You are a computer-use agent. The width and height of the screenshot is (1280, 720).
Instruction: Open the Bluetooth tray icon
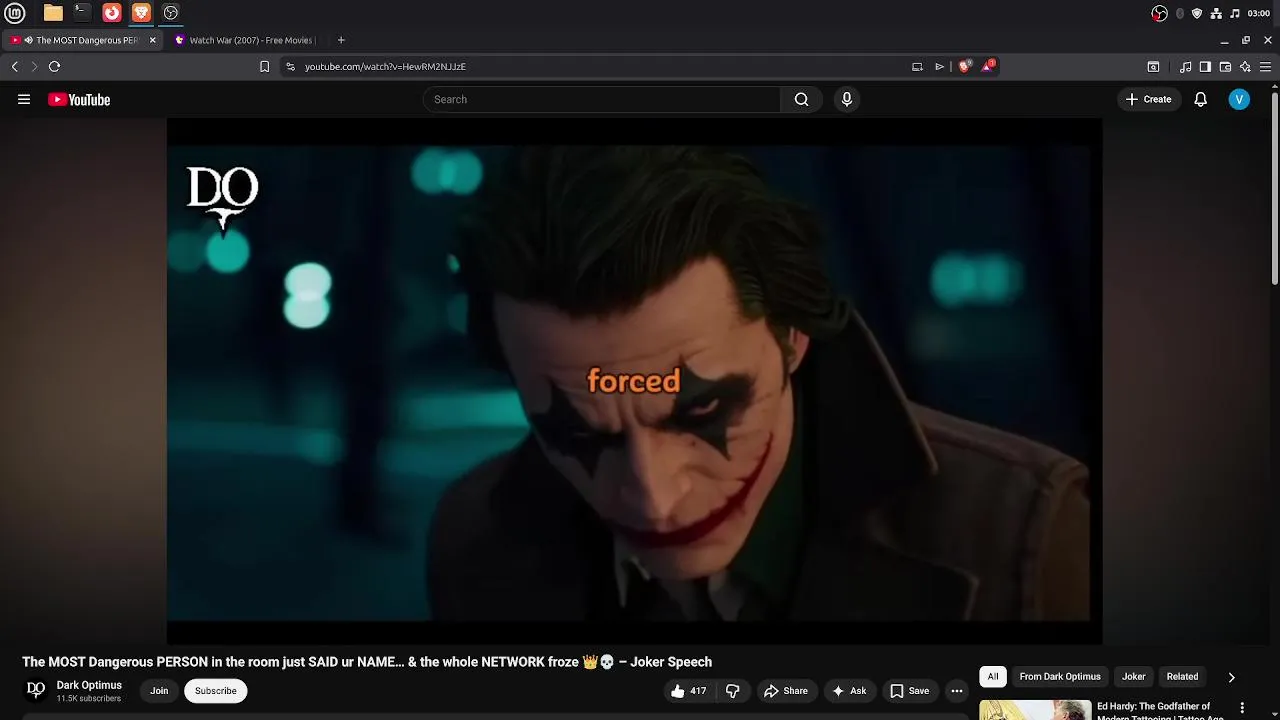pyautogui.click(x=1180, y=13)
